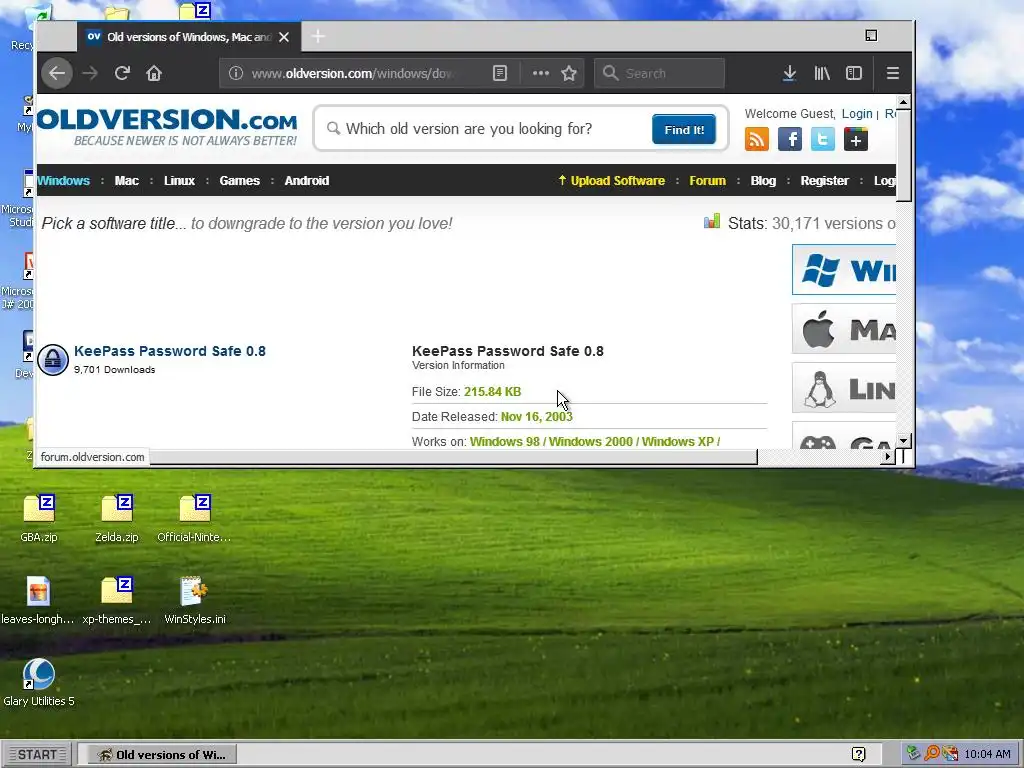Click the orange magnifier tray icon
Viewport: 1024px width, 768px height.
point(932,754)
